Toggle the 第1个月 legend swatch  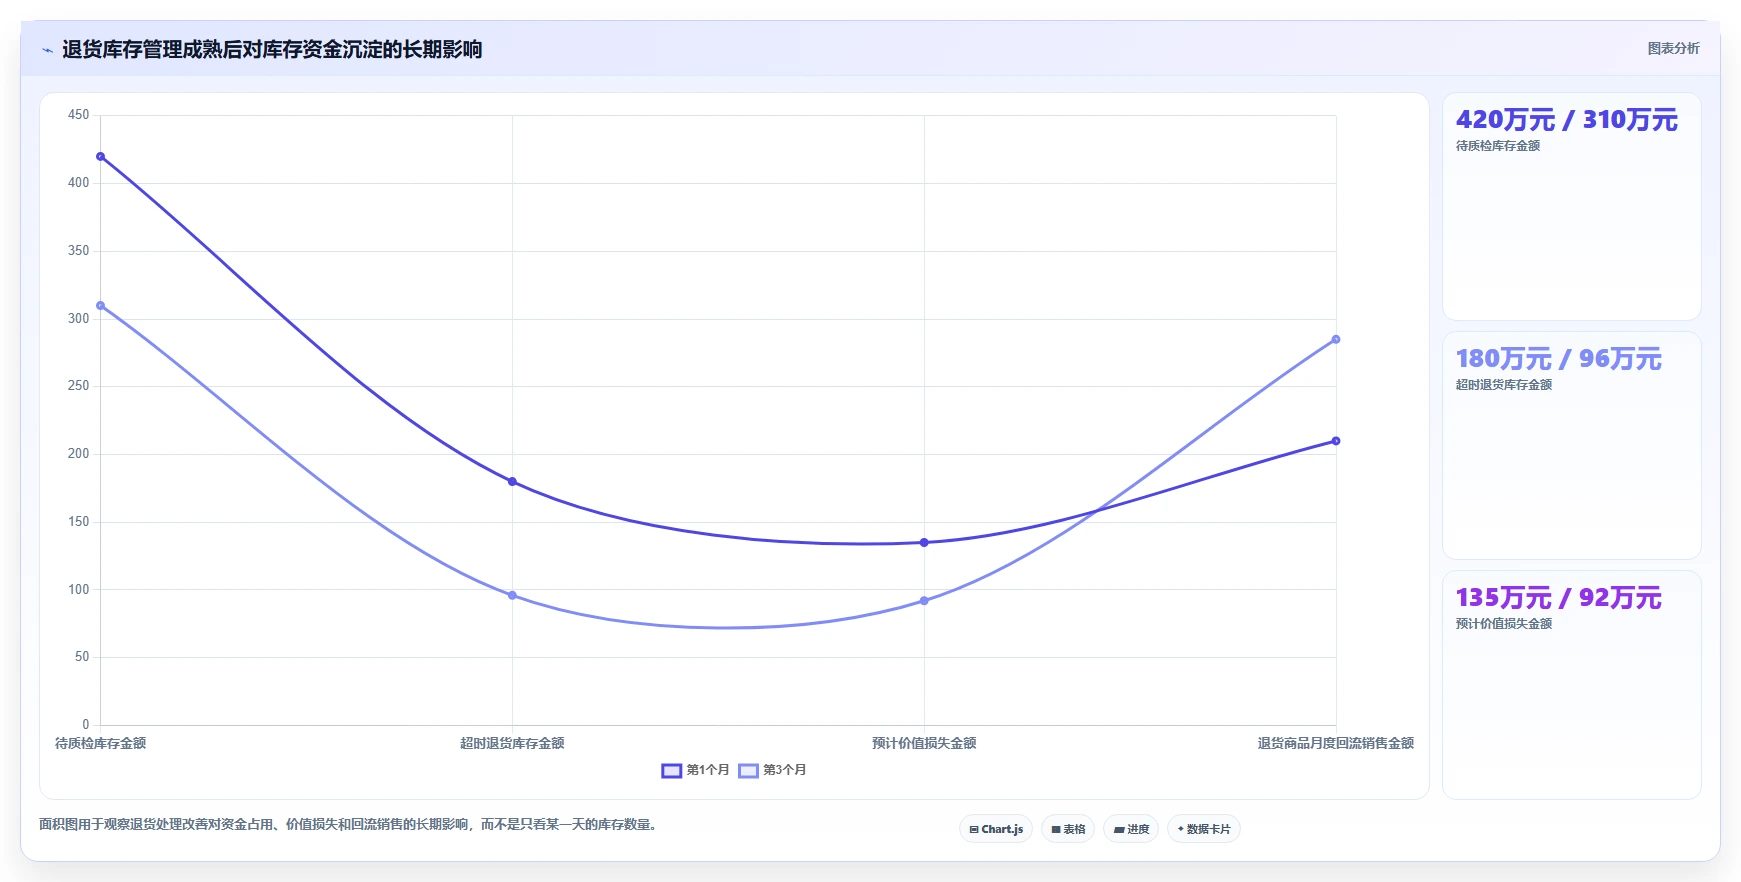coord(671,771)
